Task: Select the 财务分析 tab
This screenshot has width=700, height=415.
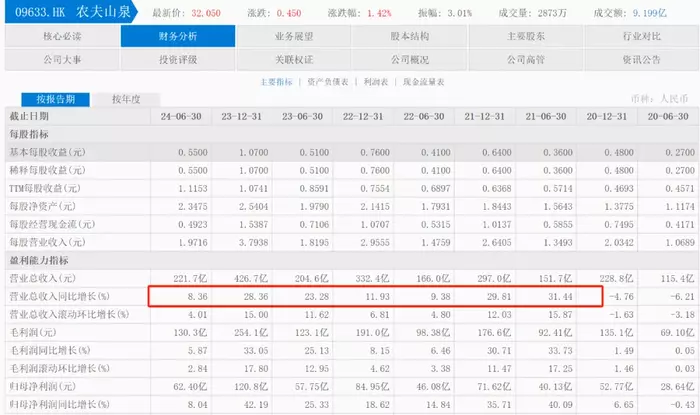Action: (178, 36)
